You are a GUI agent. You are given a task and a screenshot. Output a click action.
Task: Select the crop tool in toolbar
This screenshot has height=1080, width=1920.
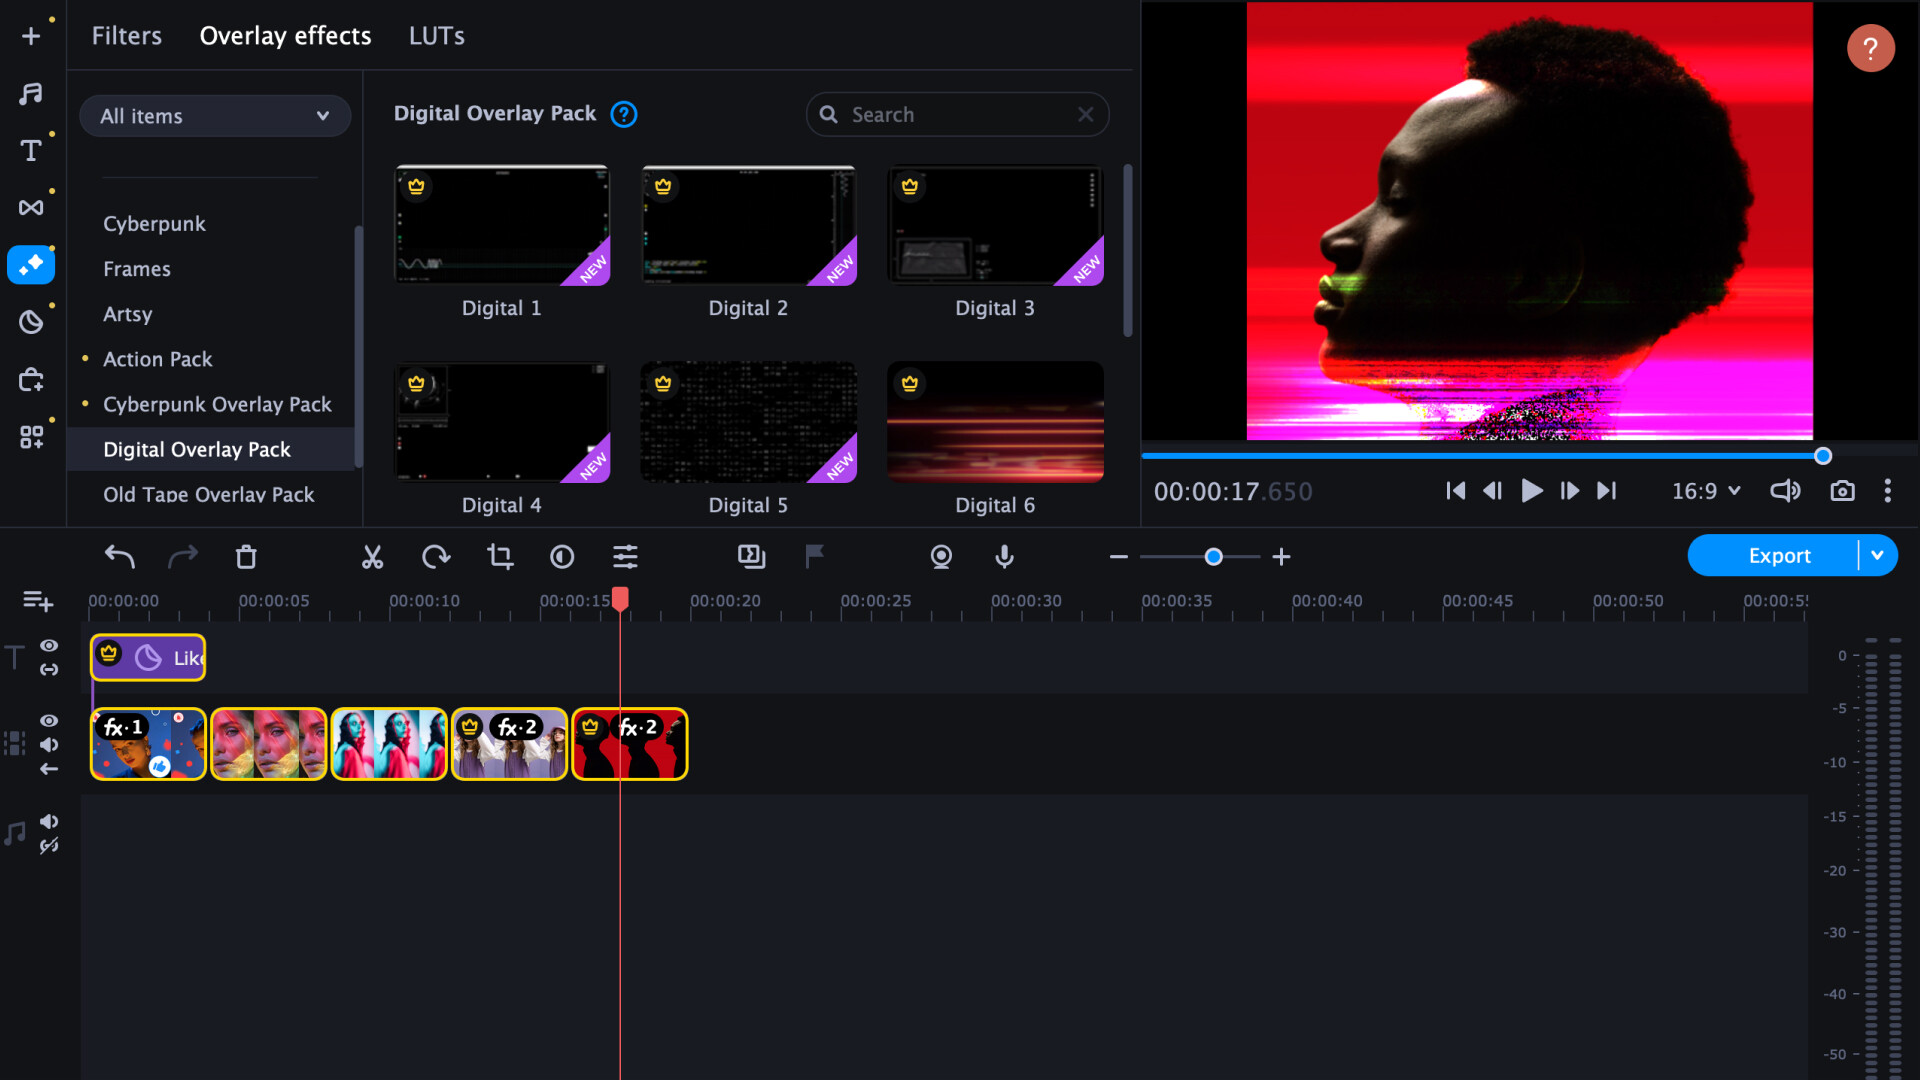click(498, 556)
